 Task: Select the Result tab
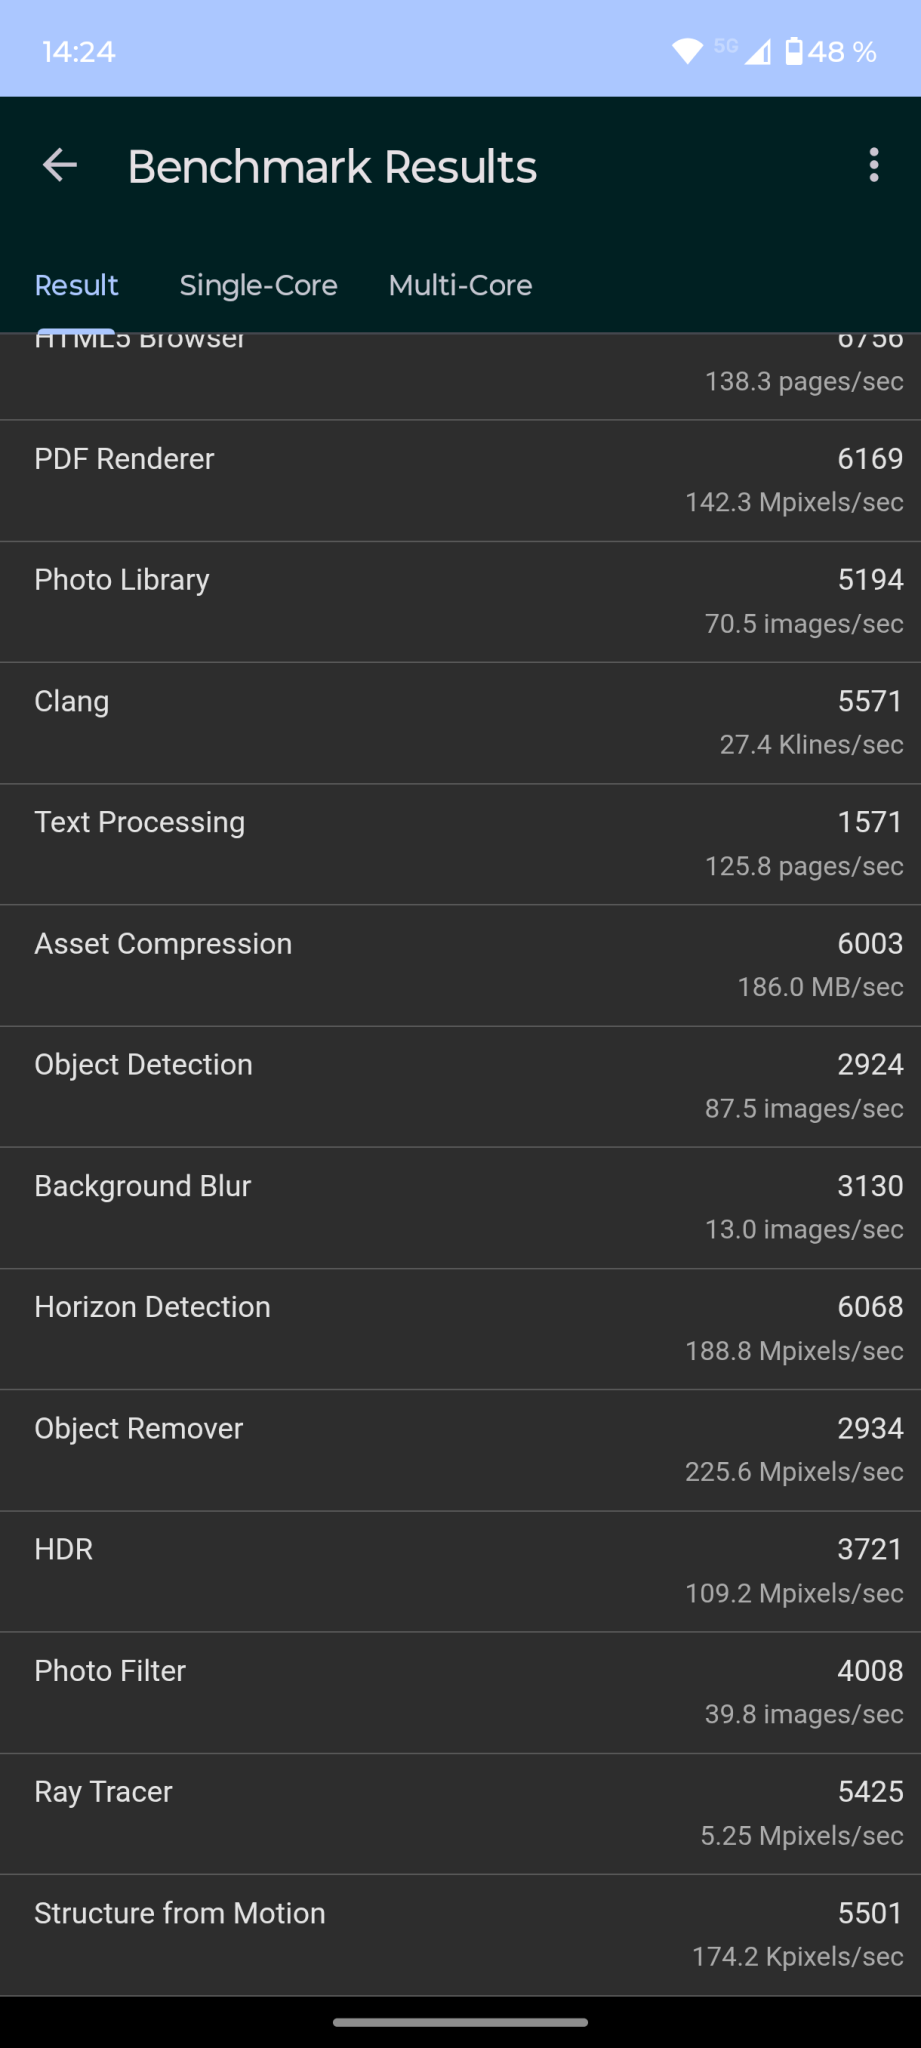pyautogui.click(x=77, y=286)
